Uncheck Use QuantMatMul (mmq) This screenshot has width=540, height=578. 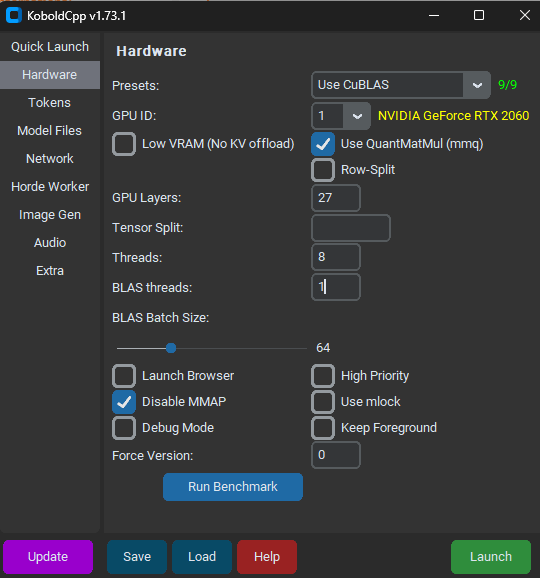[x=323, y=144]
